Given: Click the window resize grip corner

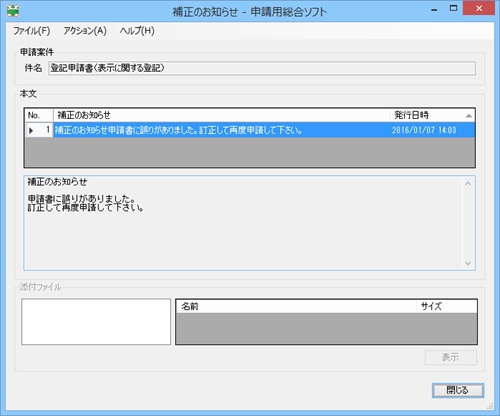Looking at the screenshot, I should pos(490,406).
